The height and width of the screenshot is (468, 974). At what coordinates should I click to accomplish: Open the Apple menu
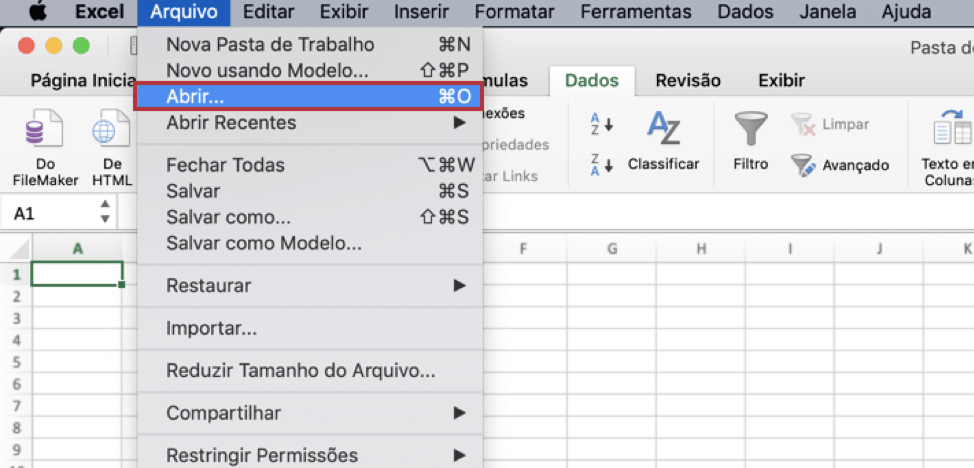pyautogui.click(x=37, y=12)
